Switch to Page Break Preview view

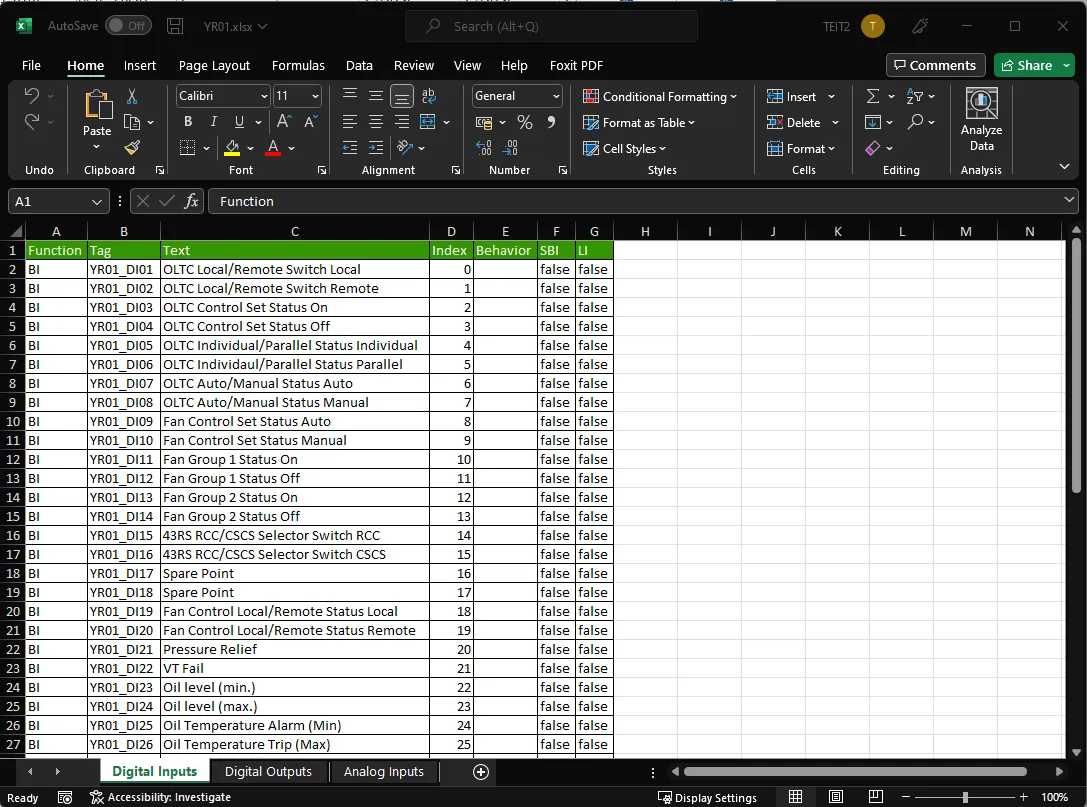point(876,797)
